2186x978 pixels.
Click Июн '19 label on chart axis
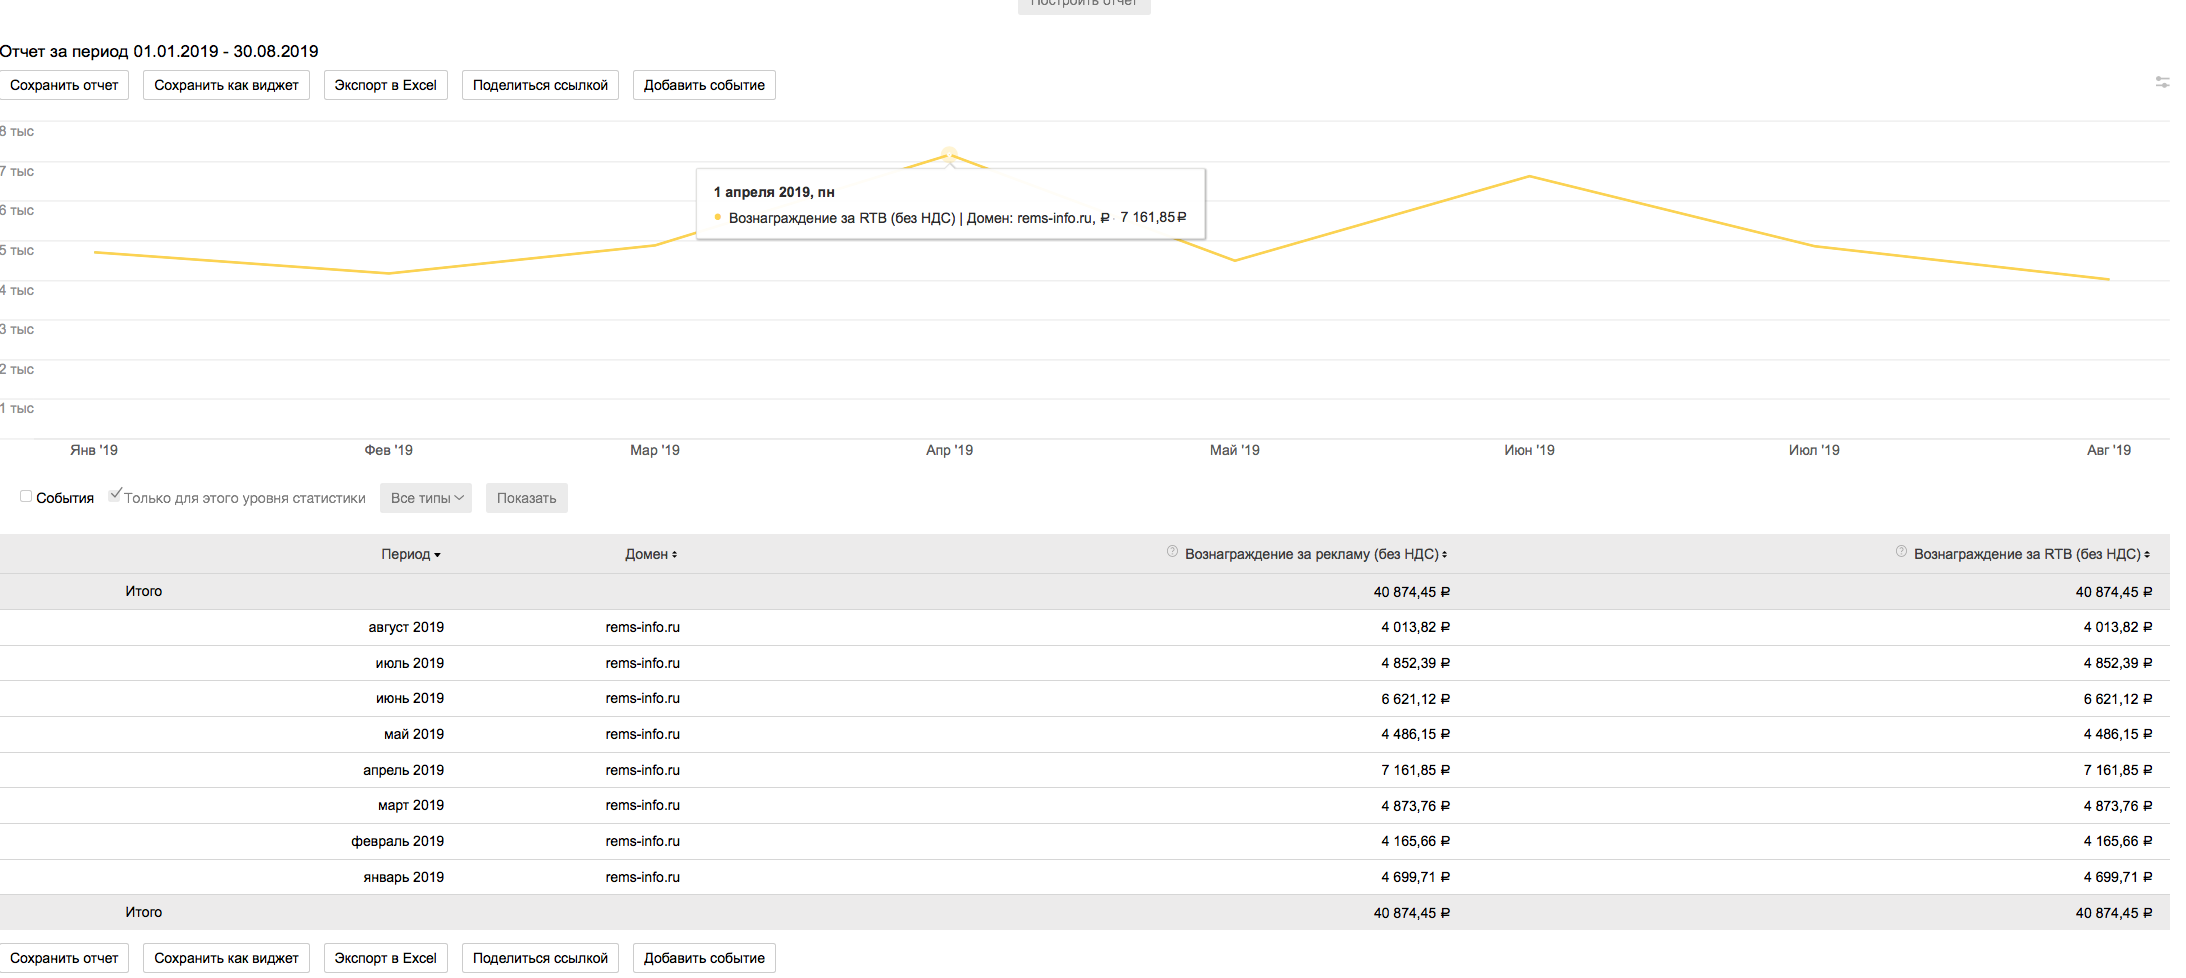pyautogui.click(x=1529, y=450)
